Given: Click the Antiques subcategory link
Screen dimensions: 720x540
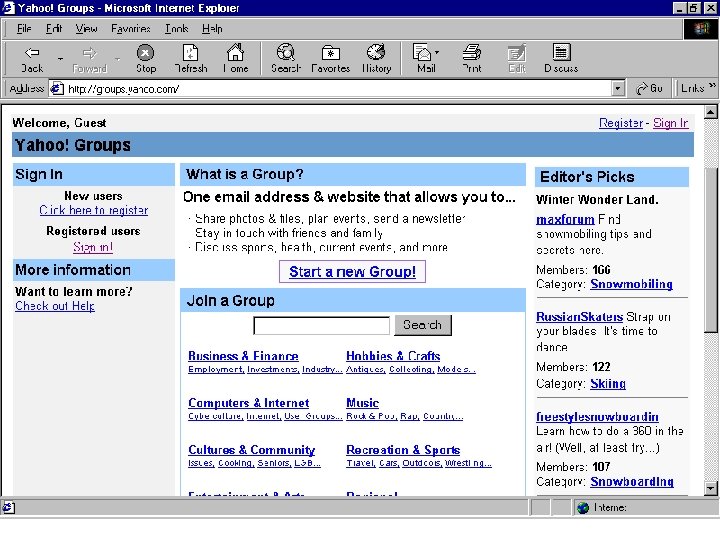Looking at the screenshot, I should pyautogui.click(x=366, y=369).
